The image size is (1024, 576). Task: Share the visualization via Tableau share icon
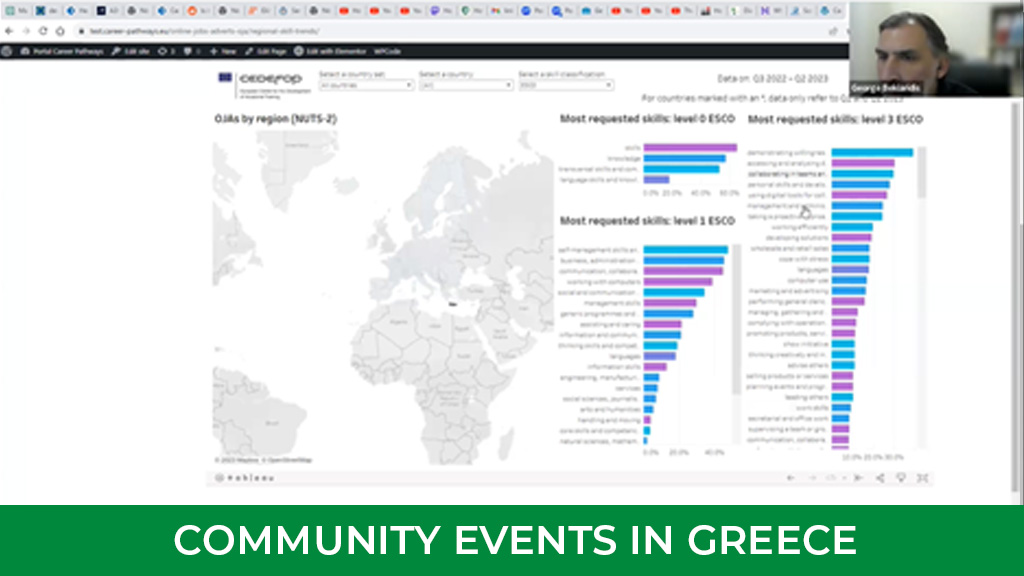pos(880,478)
